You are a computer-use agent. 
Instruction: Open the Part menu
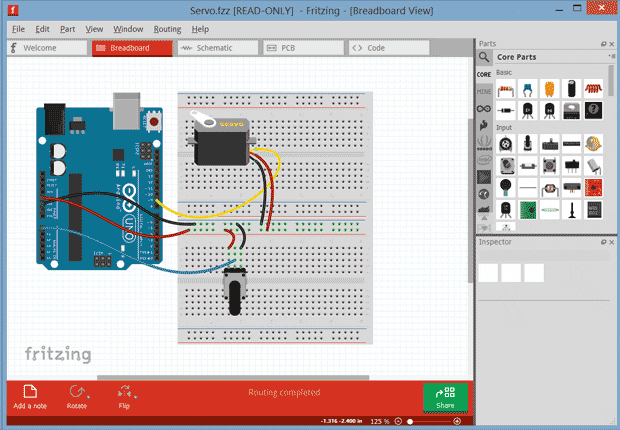[x=68, y=29]
